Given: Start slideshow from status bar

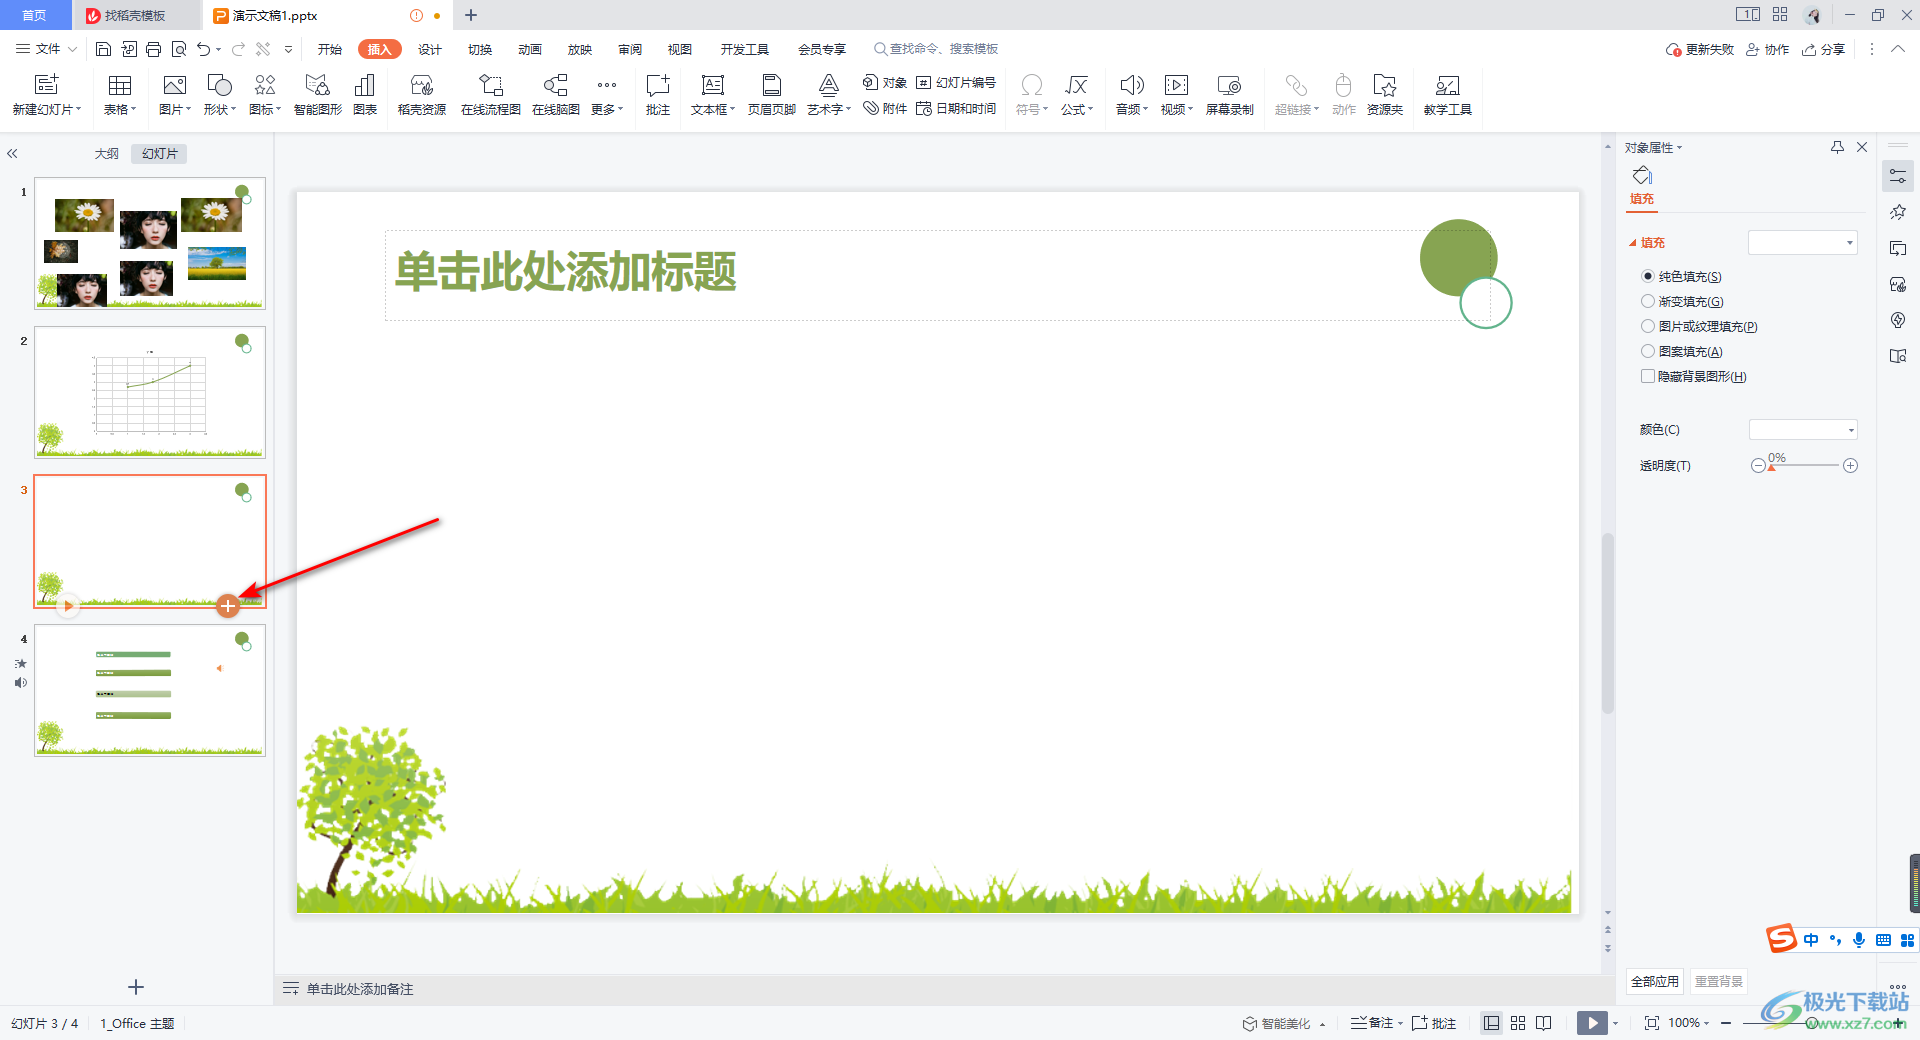Looking at the screenshot, I should click(1592, 1023).
